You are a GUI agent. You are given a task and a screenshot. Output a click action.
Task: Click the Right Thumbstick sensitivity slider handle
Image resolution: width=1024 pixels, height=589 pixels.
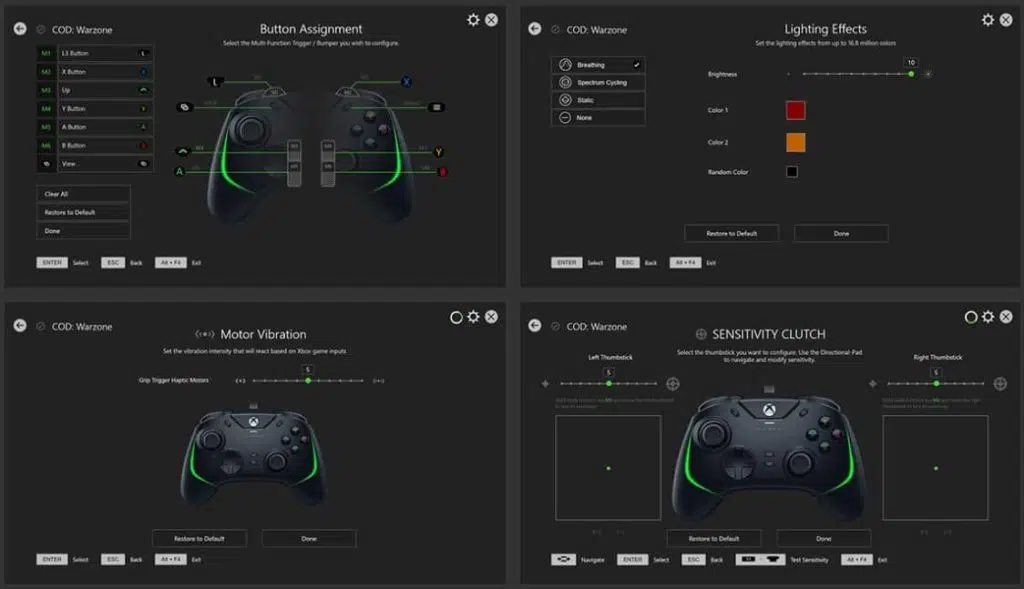(x=936, y=383)
